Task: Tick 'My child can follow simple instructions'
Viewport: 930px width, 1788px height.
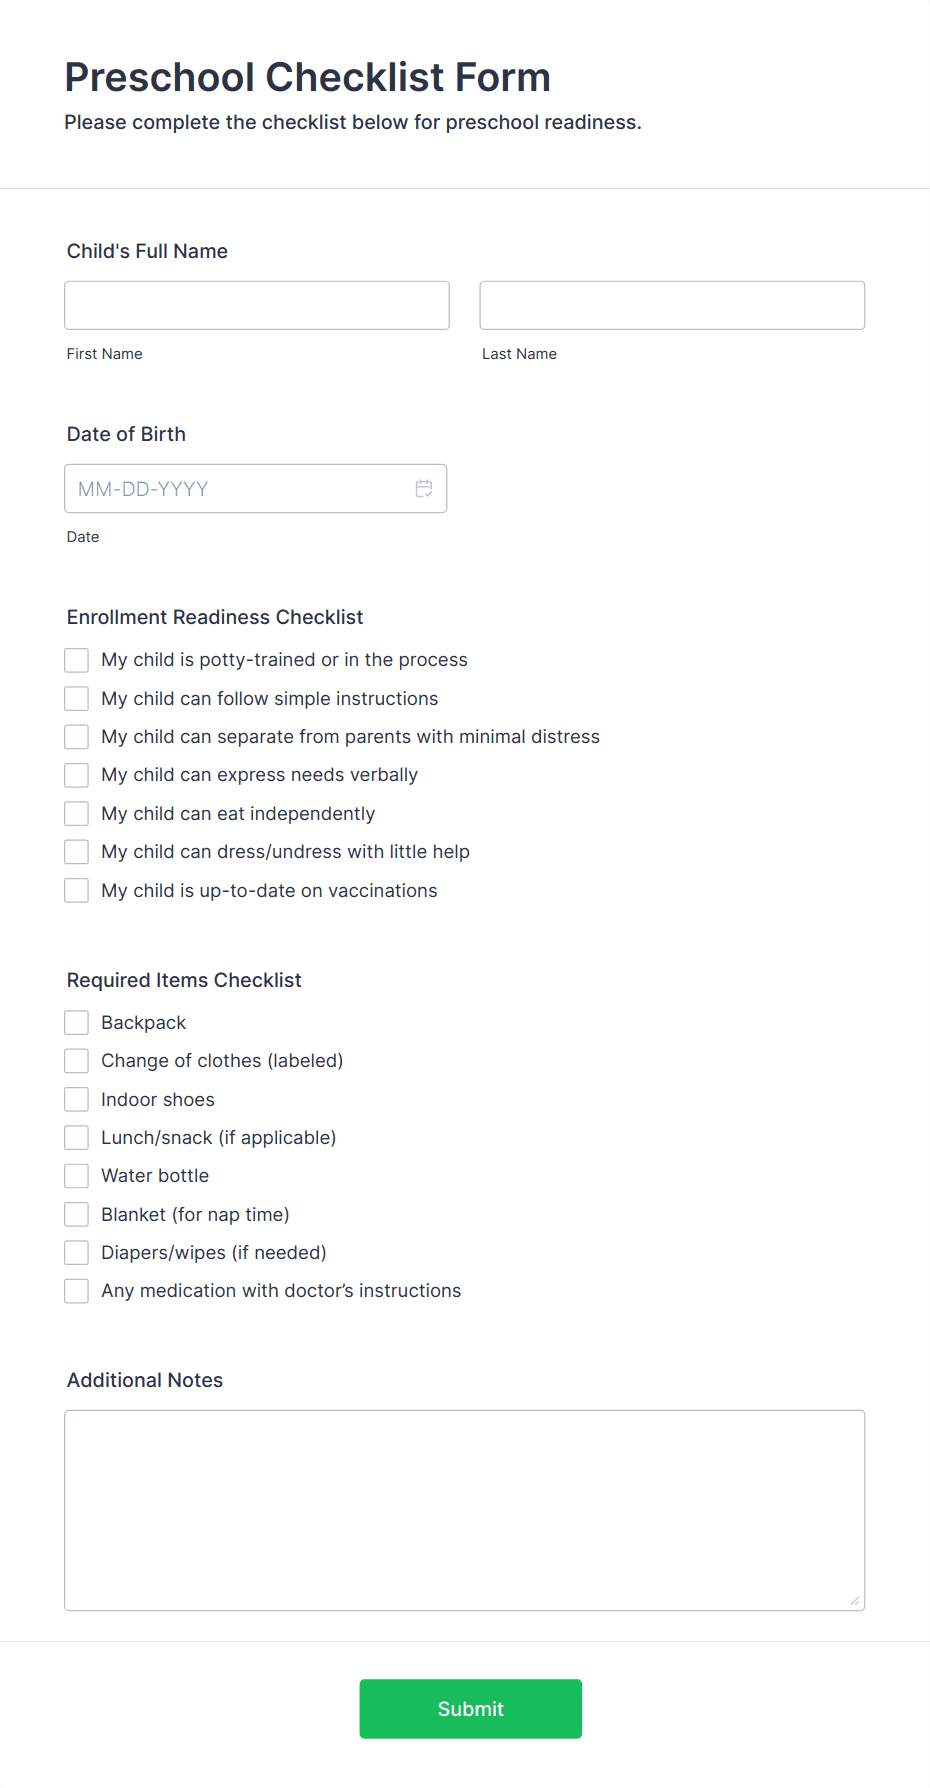Action: 77,698
